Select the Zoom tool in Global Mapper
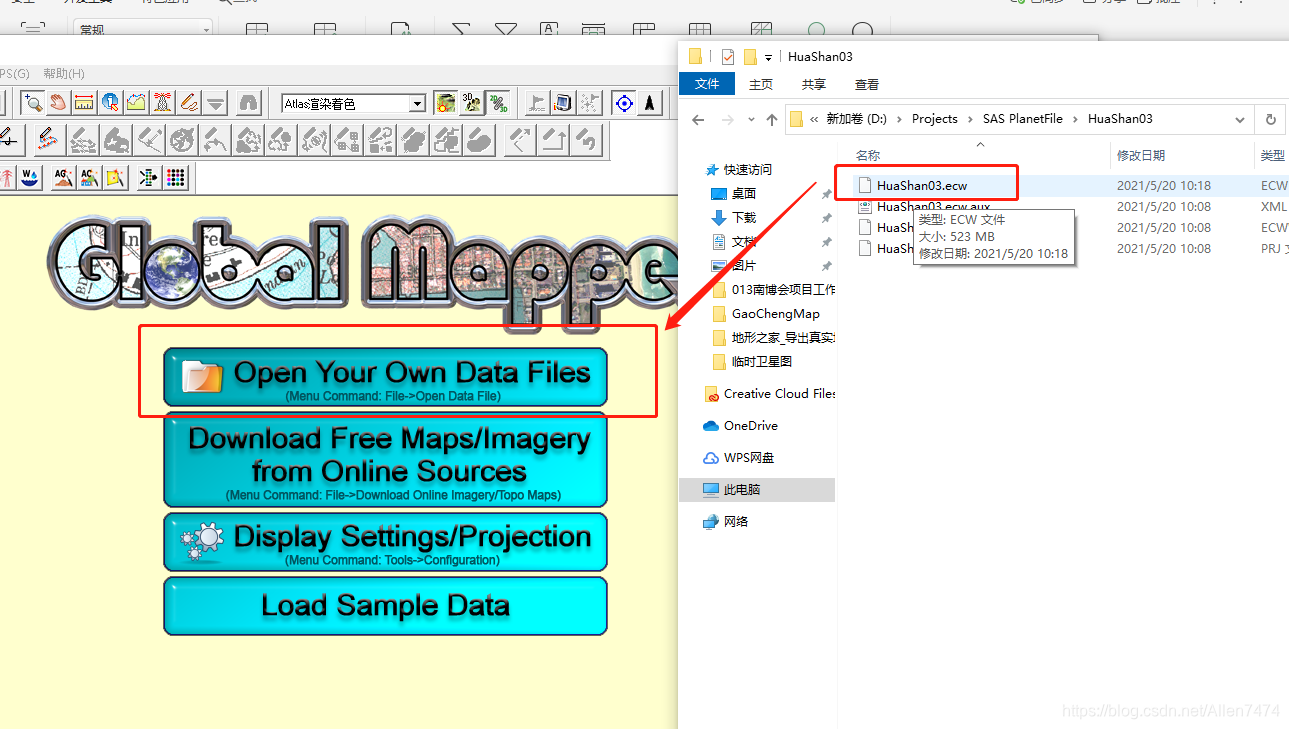 click(33, 103)
